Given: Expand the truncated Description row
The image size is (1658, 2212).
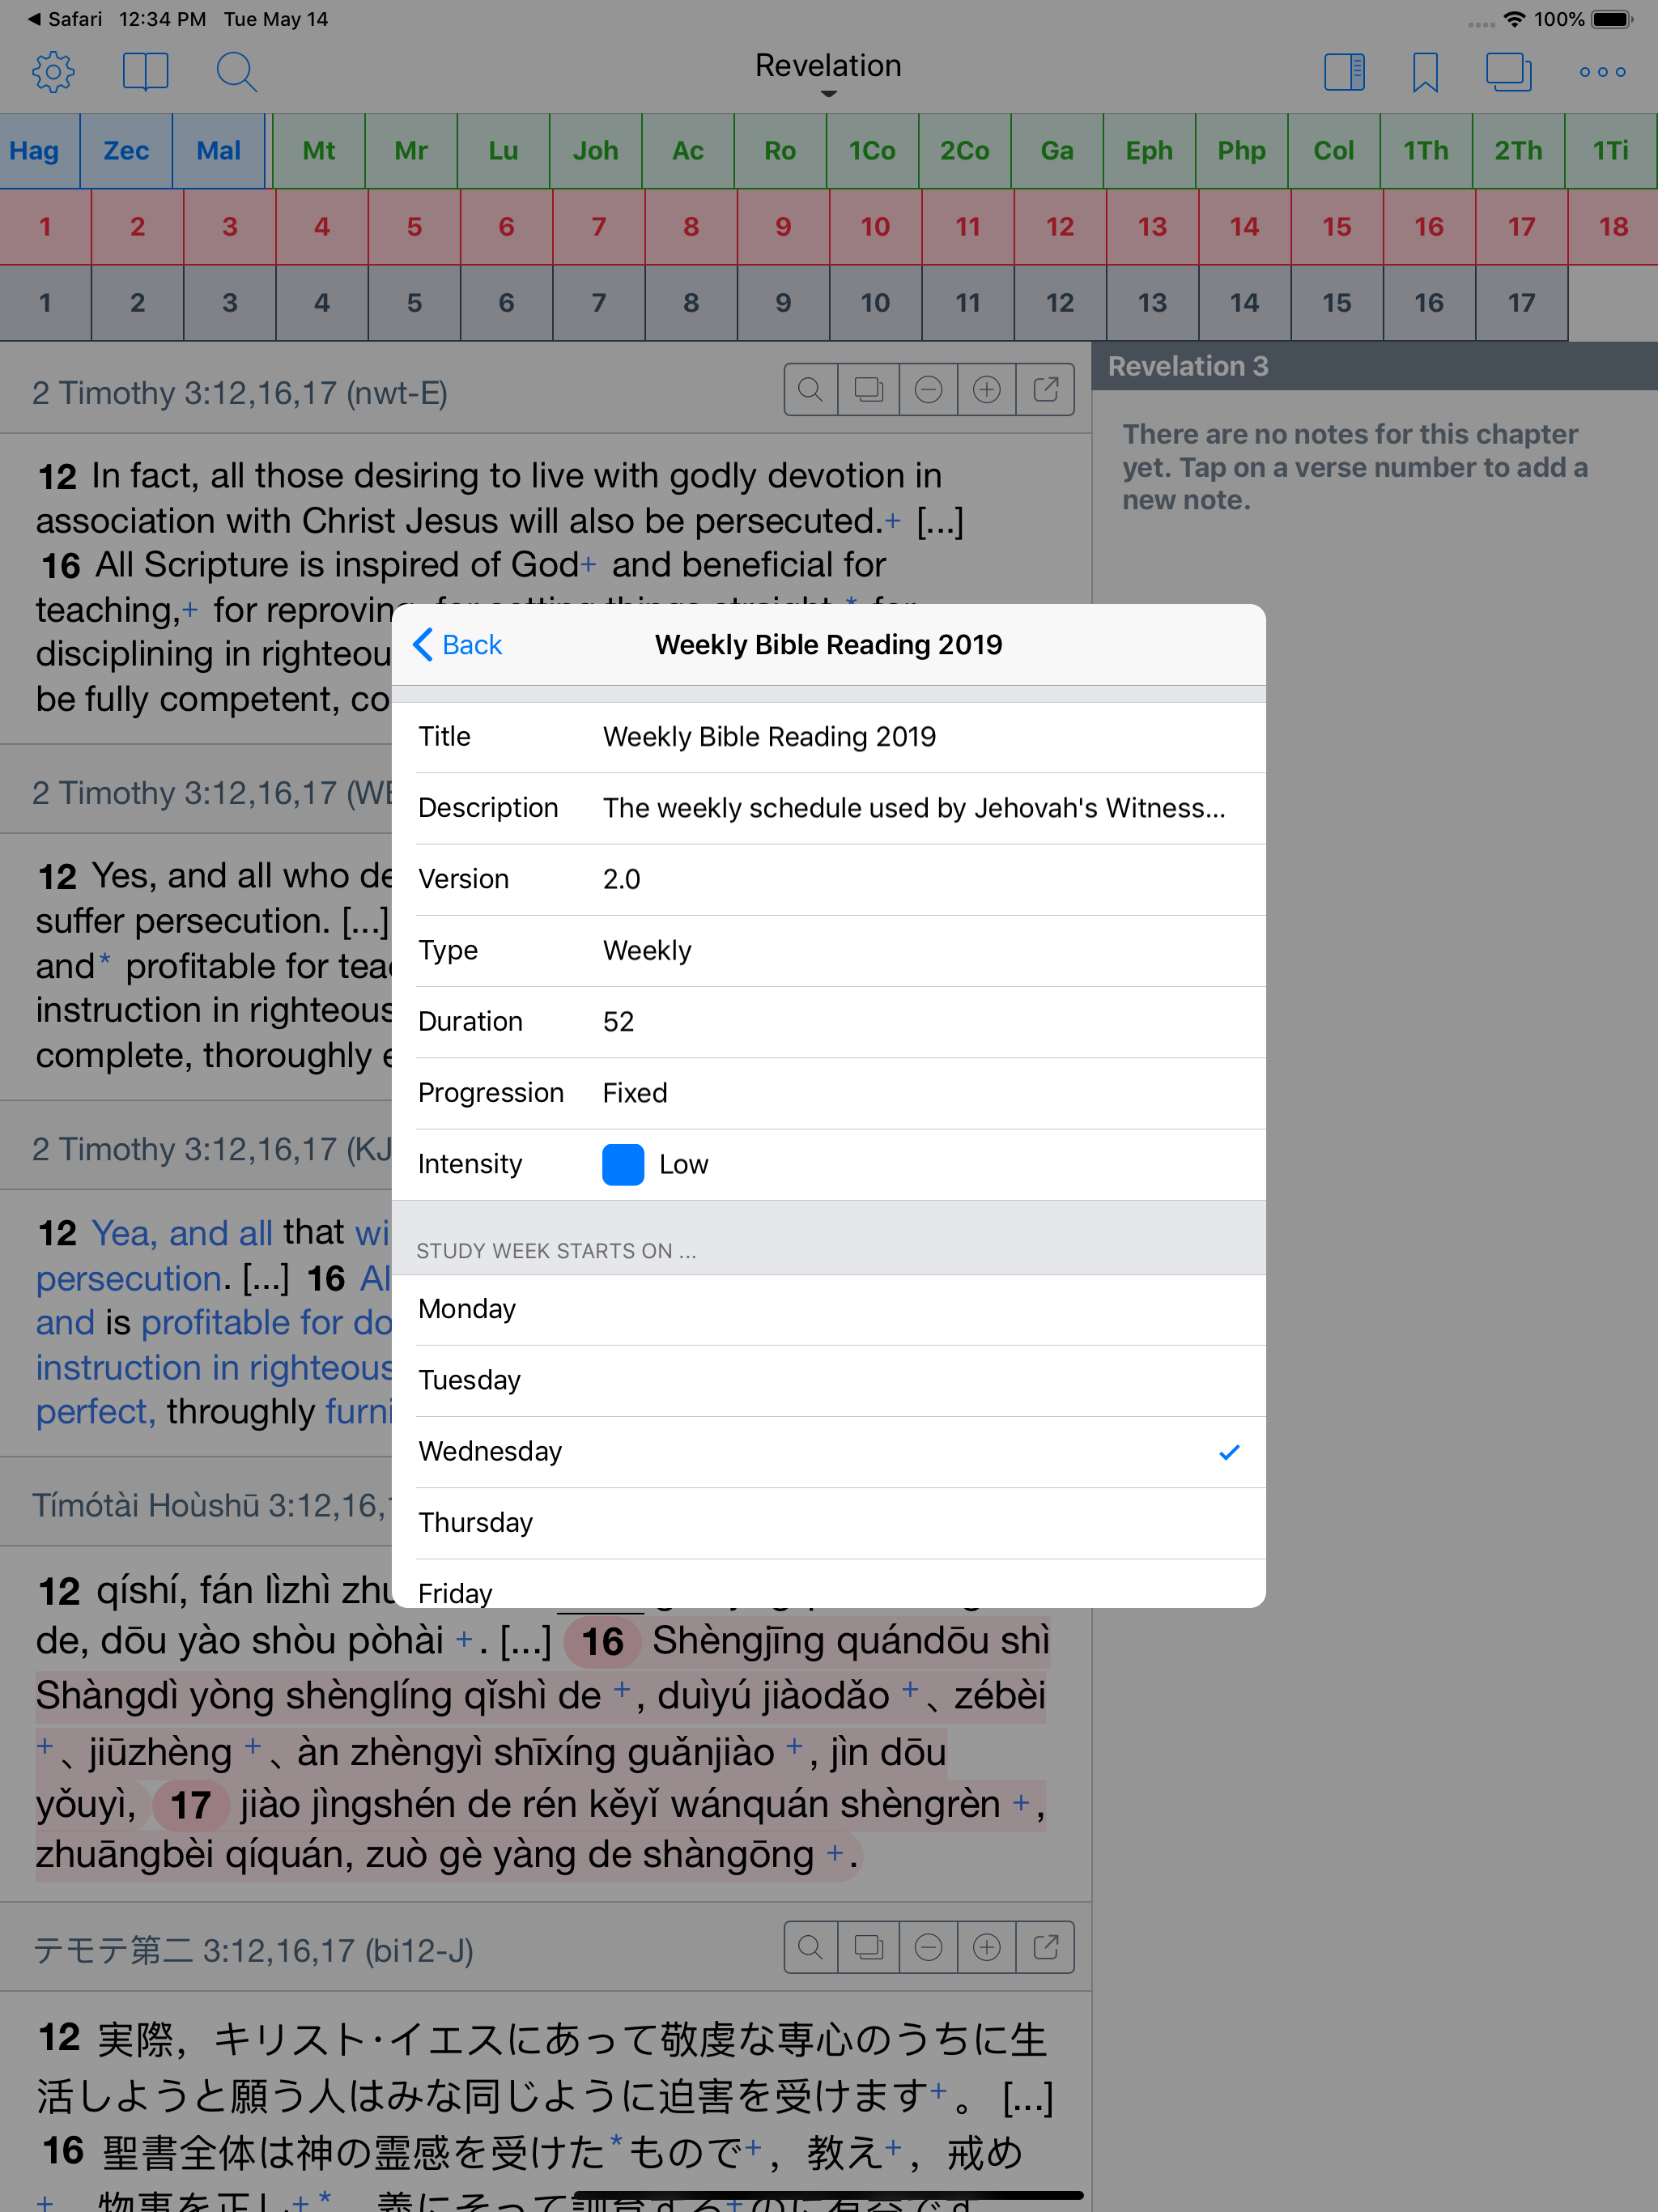Looking at the screenshot, I should pos(913,808).
